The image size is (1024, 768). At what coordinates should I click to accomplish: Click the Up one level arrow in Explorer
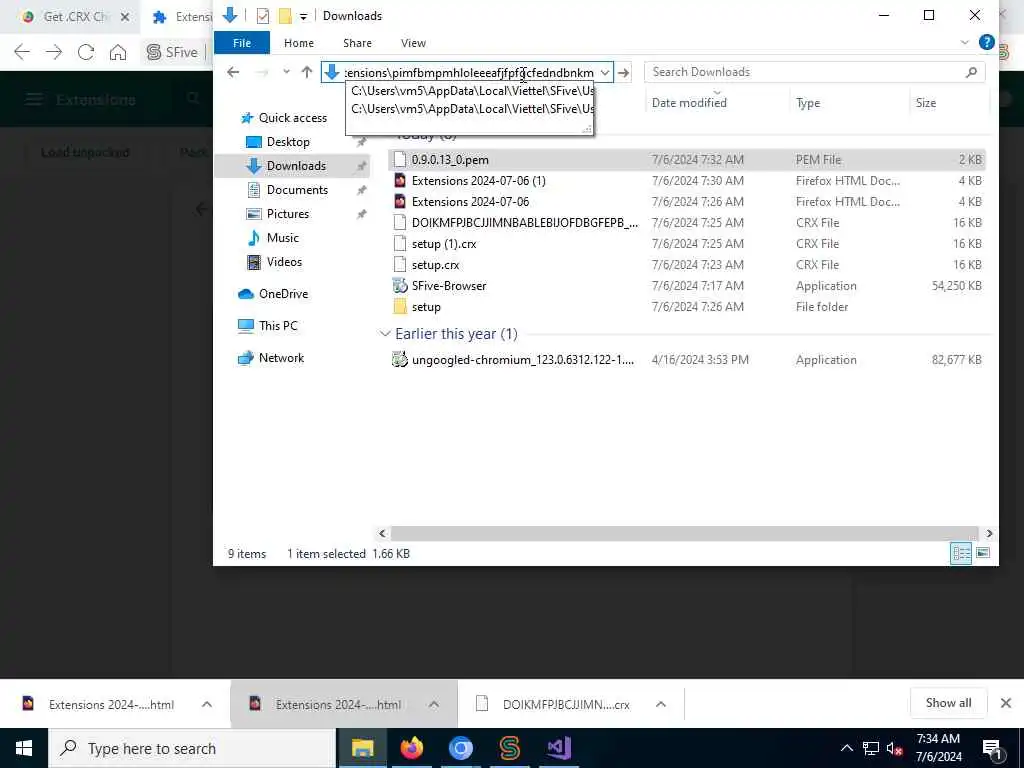coord(306,72)
